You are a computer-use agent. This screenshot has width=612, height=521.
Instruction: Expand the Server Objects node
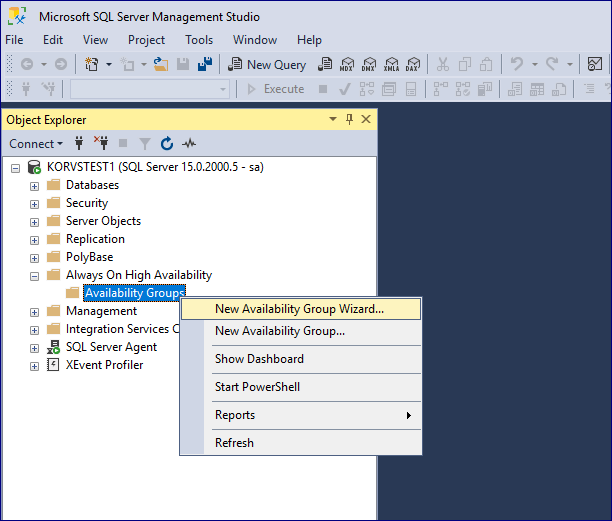click(x=34, y=222)
